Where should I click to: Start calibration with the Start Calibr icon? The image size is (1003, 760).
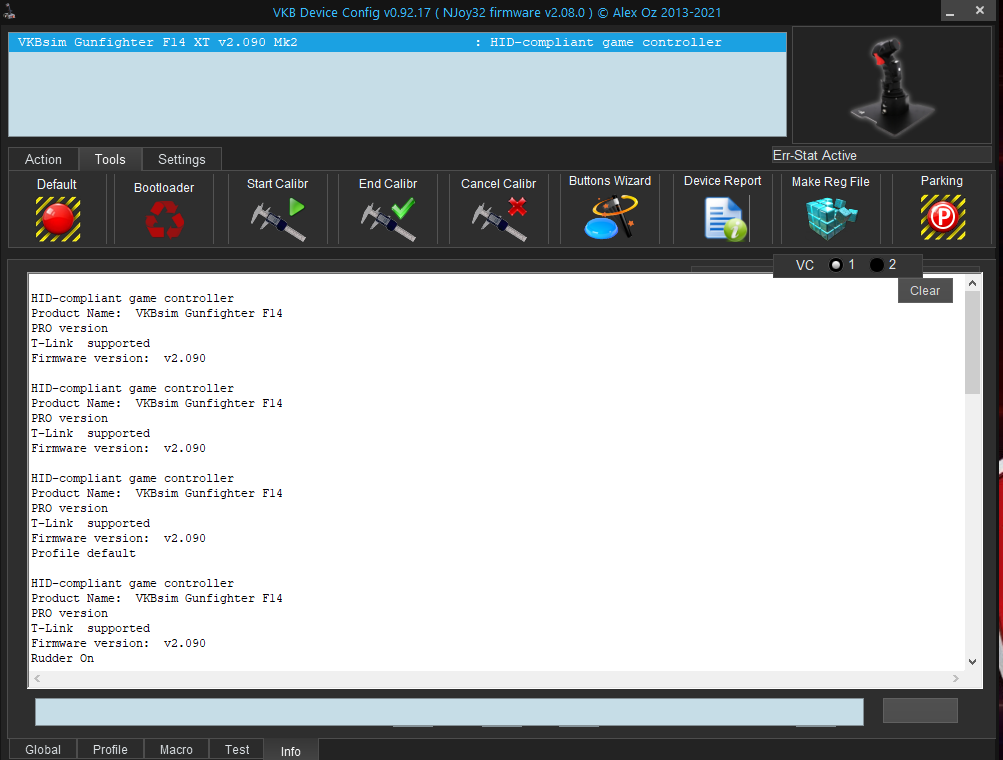(x=278, y=219)
